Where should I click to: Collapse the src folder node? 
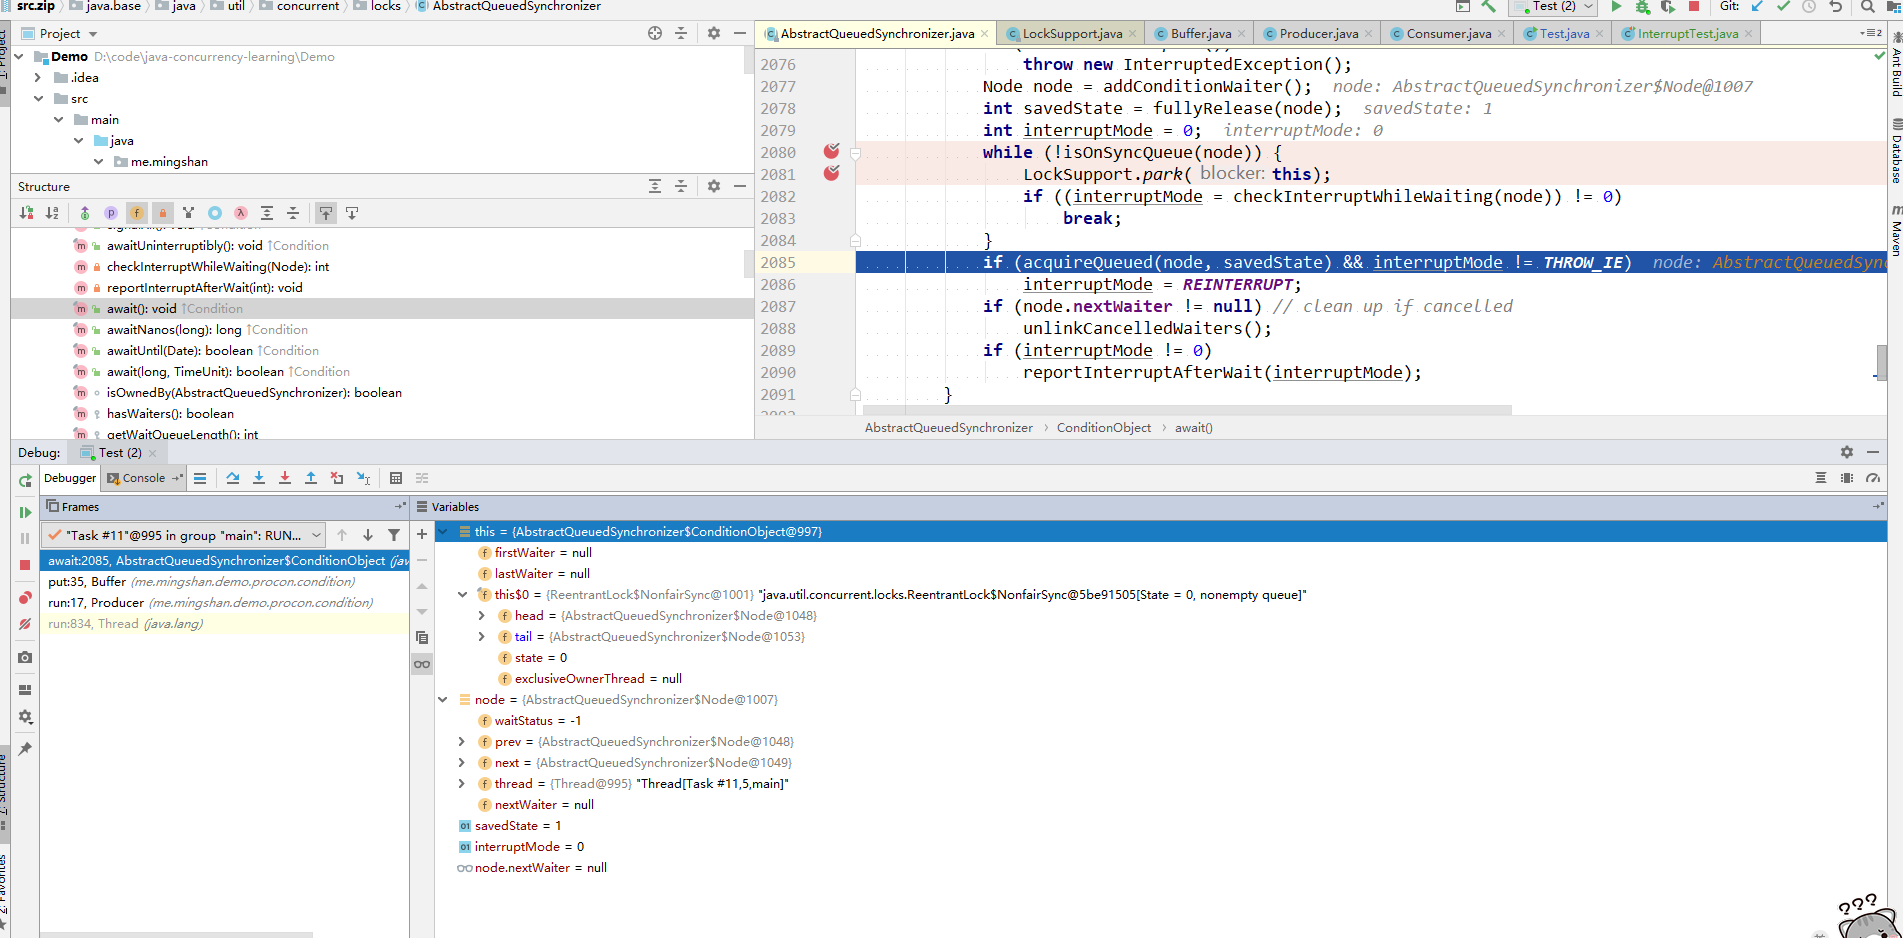38,98
